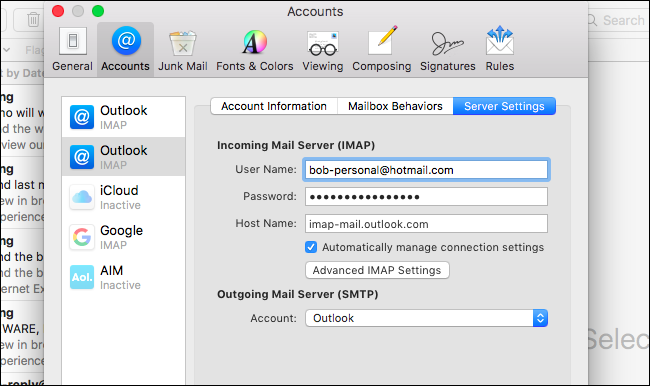Select the Google IMAP account
This screenshot has width=650, height=386.
(x=124, y=237)
